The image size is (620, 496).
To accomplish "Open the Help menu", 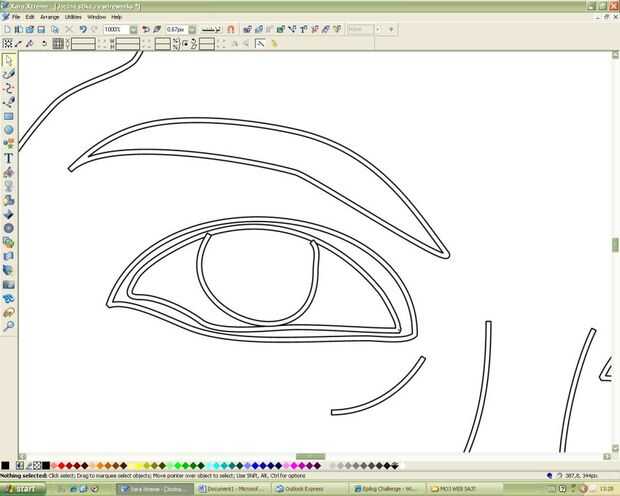I will (x=116, y=17).
